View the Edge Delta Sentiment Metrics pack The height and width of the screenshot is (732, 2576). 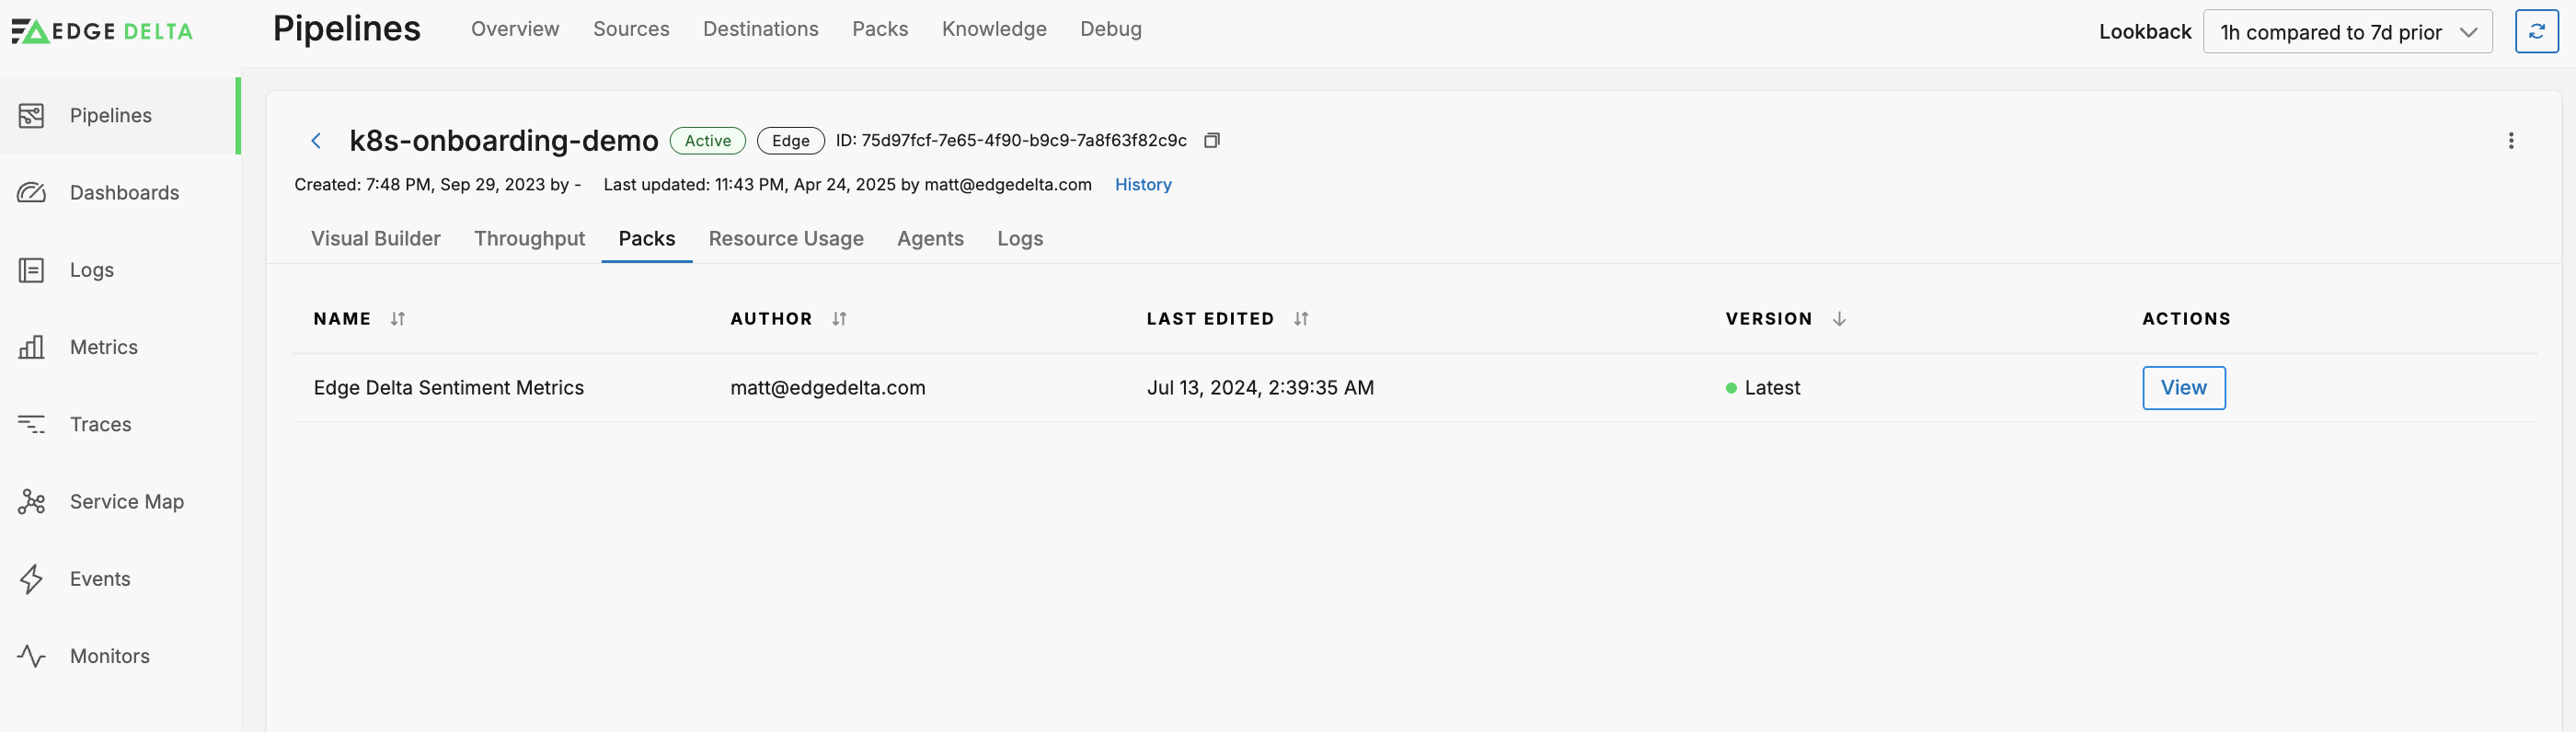(2183, 388)
